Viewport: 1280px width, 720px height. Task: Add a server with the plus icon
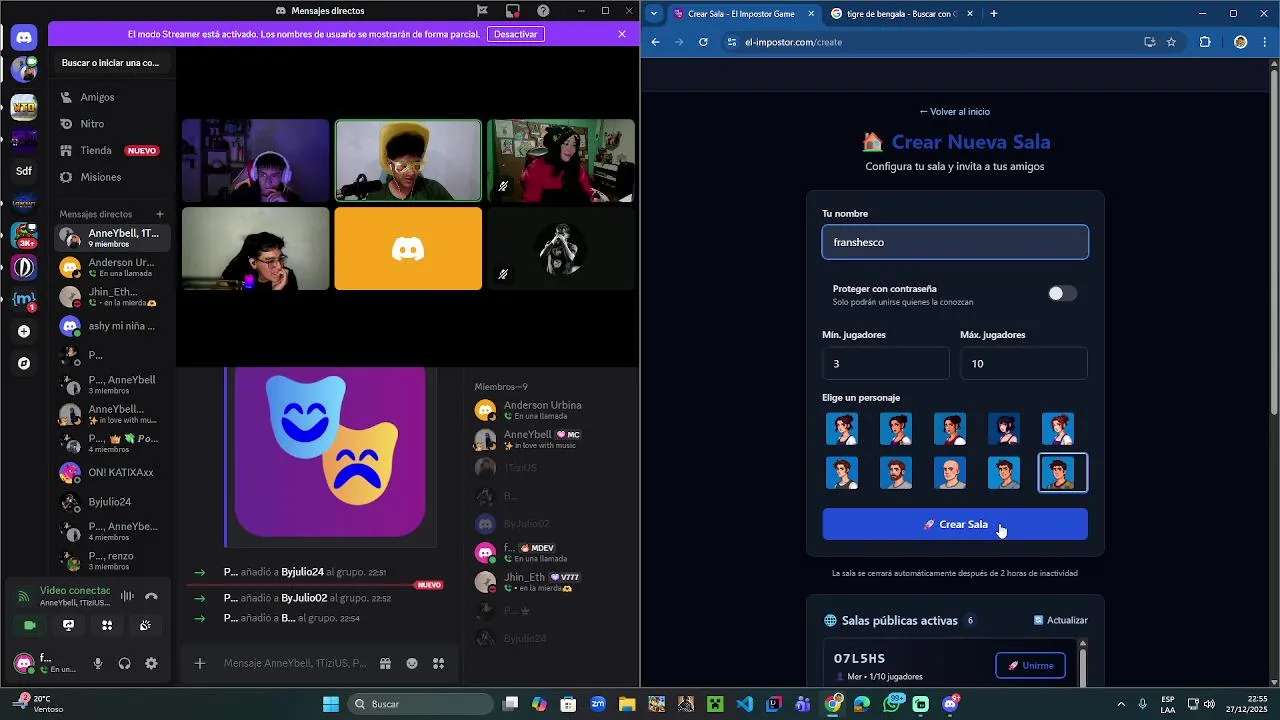tap(24, 331)
